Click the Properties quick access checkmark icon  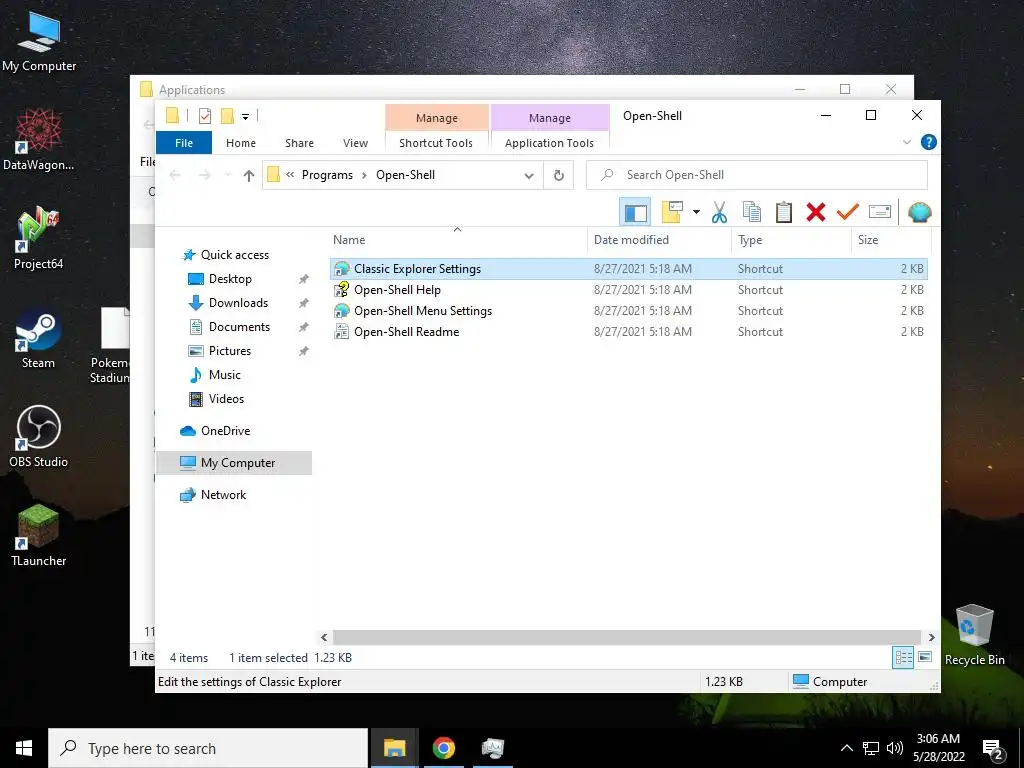tap(205, 116)
